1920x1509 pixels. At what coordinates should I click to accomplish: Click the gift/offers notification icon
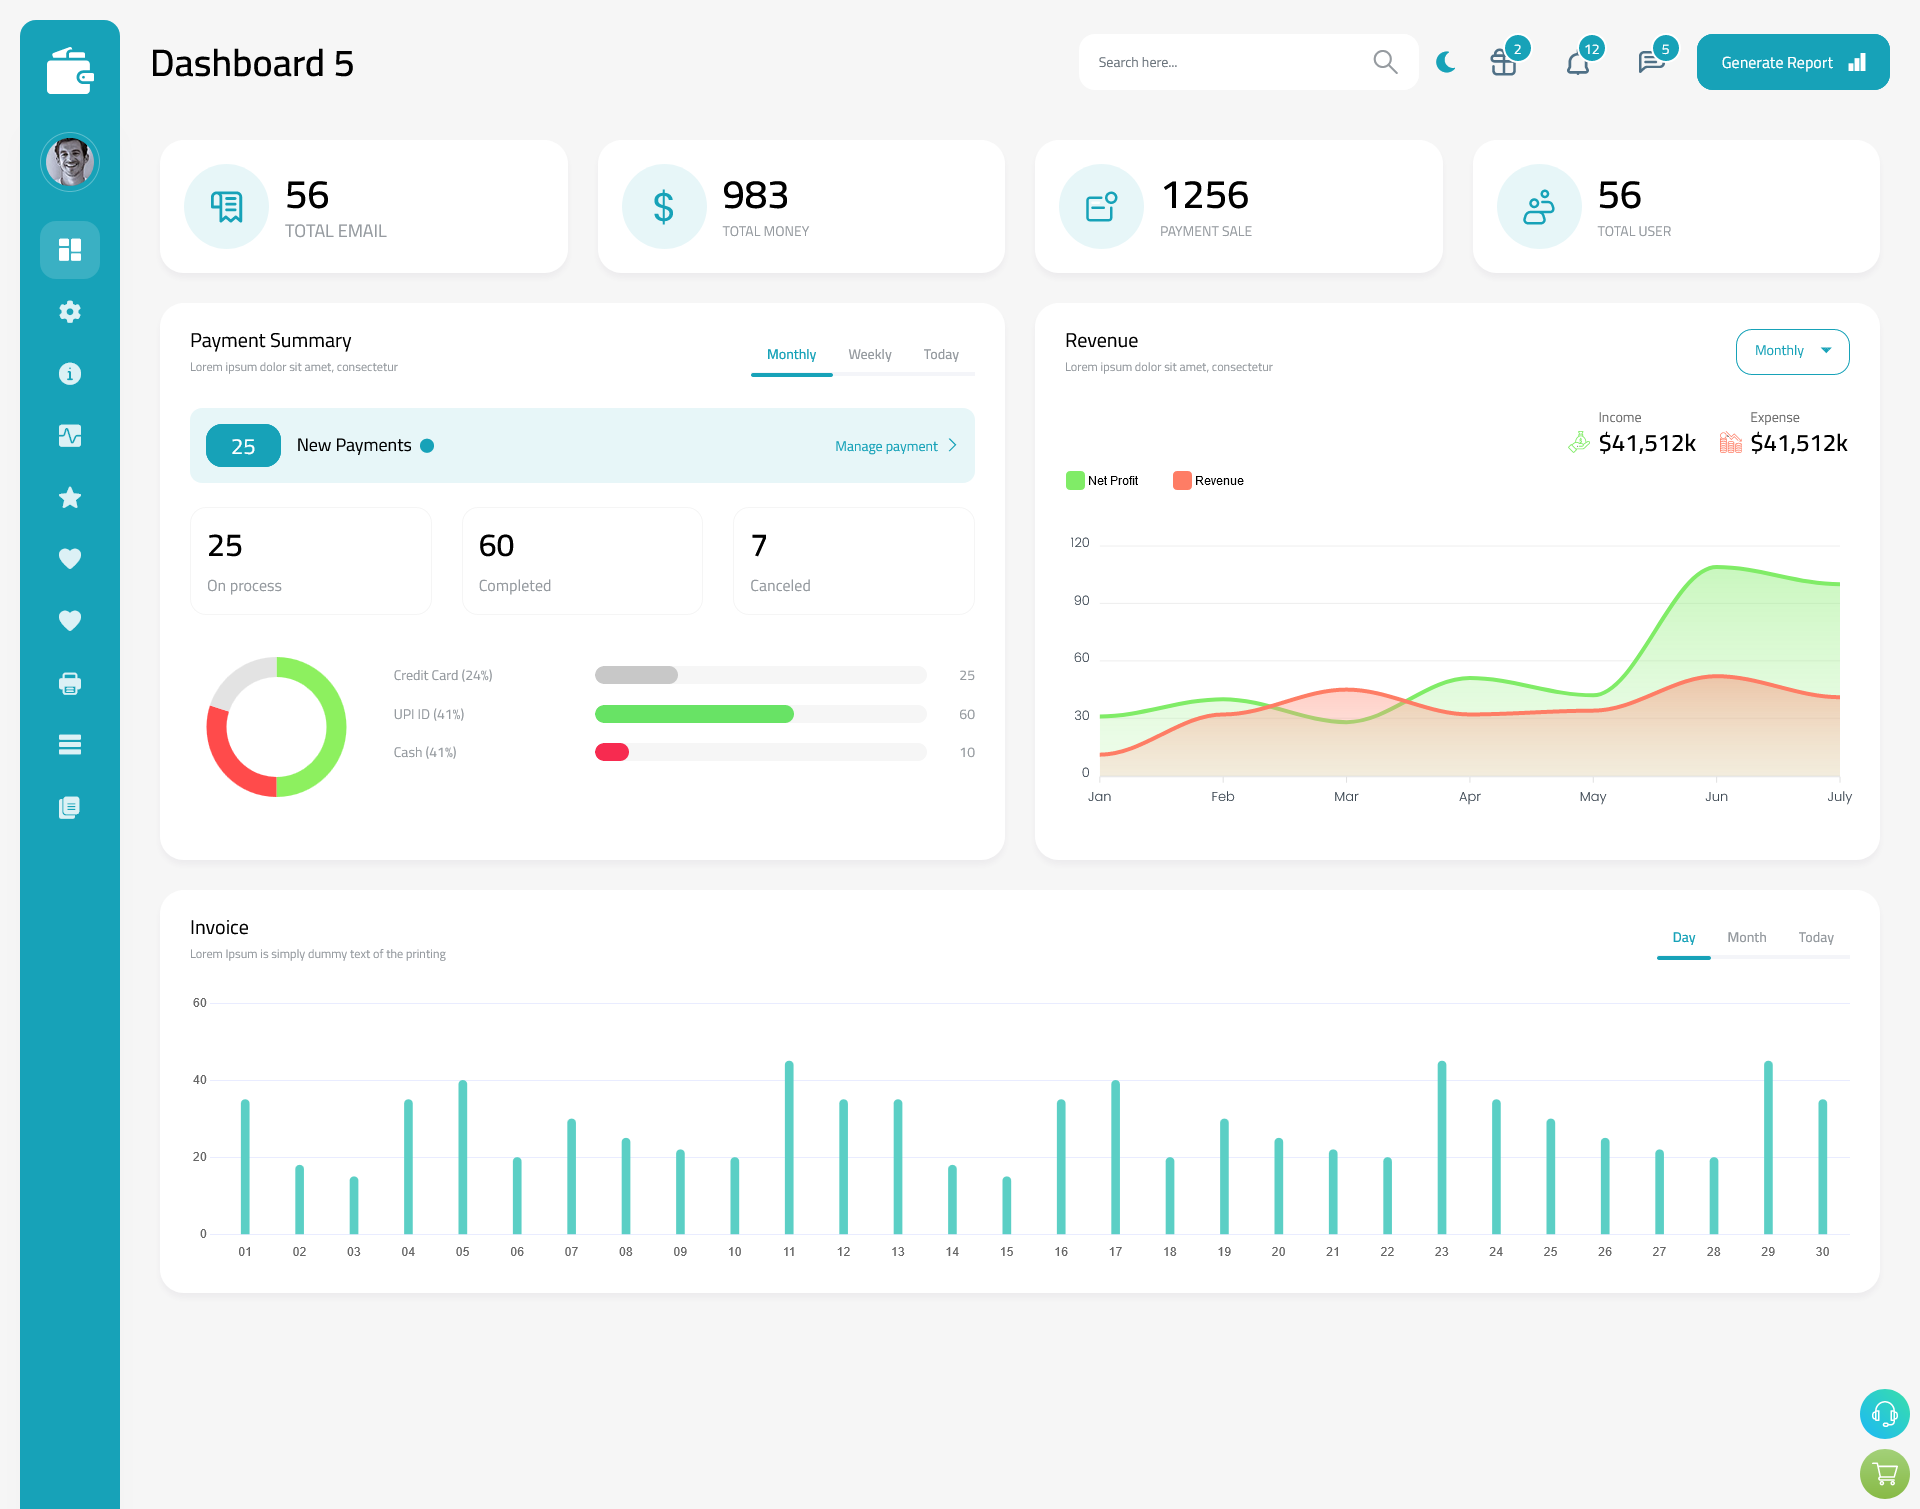[1502, 61]
